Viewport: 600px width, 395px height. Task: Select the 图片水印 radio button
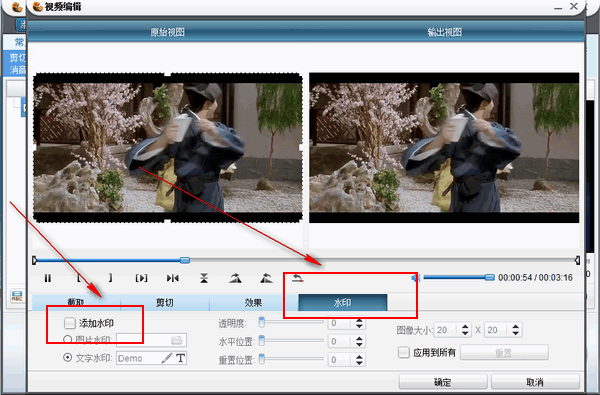click(67, 340)
